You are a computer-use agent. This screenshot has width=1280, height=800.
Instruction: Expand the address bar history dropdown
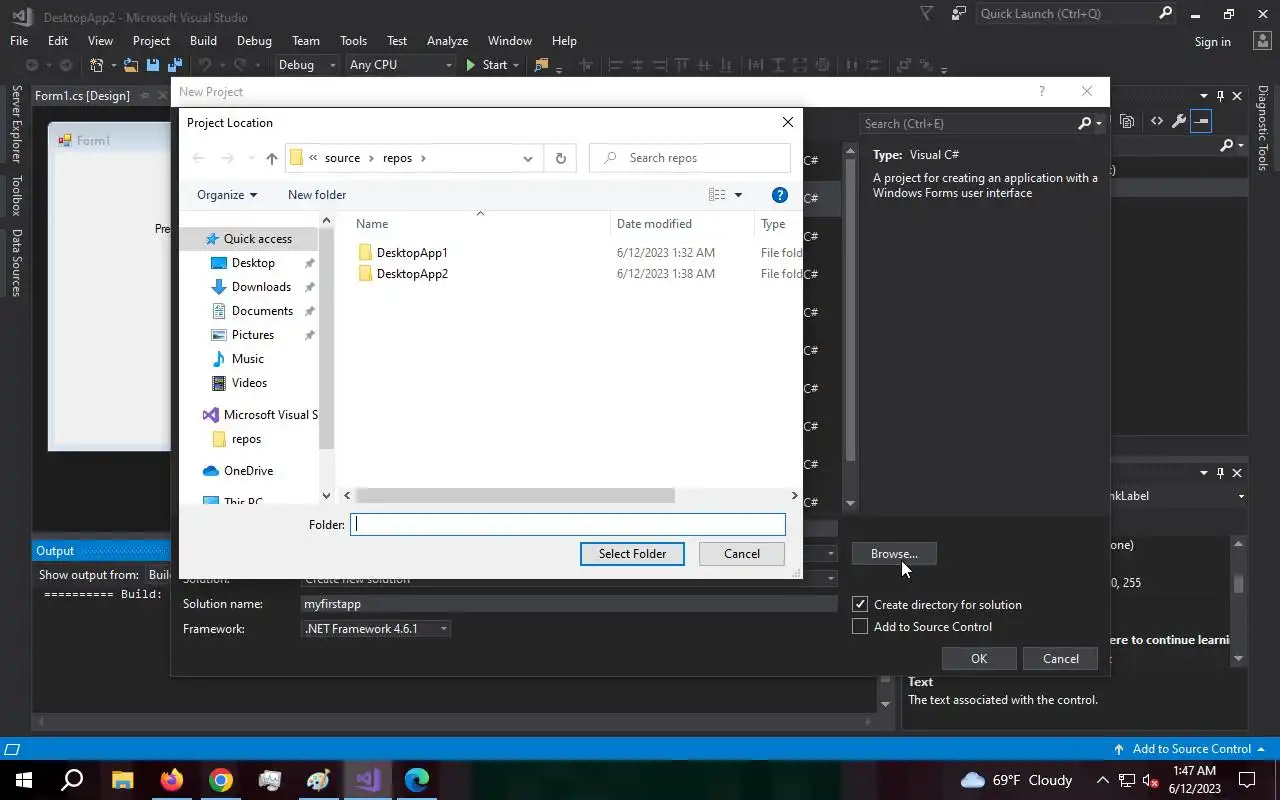click(x=528, y=158)
